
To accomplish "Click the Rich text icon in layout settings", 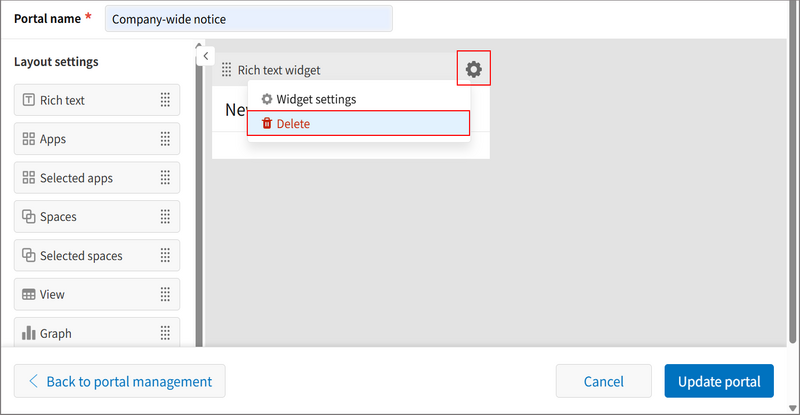I will pos(28,100).
